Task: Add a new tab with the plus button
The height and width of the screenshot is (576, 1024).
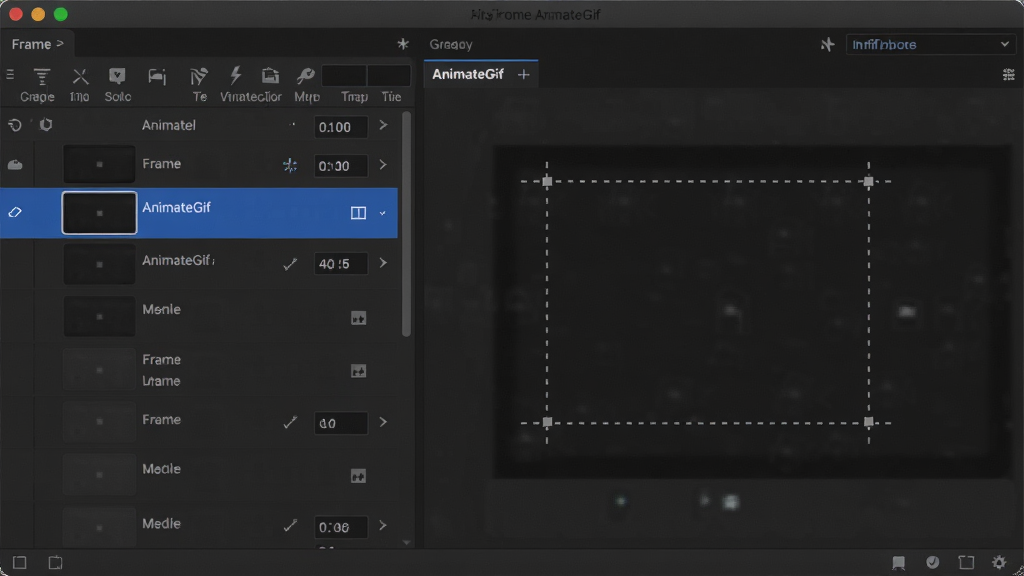Action: (523, 74)
